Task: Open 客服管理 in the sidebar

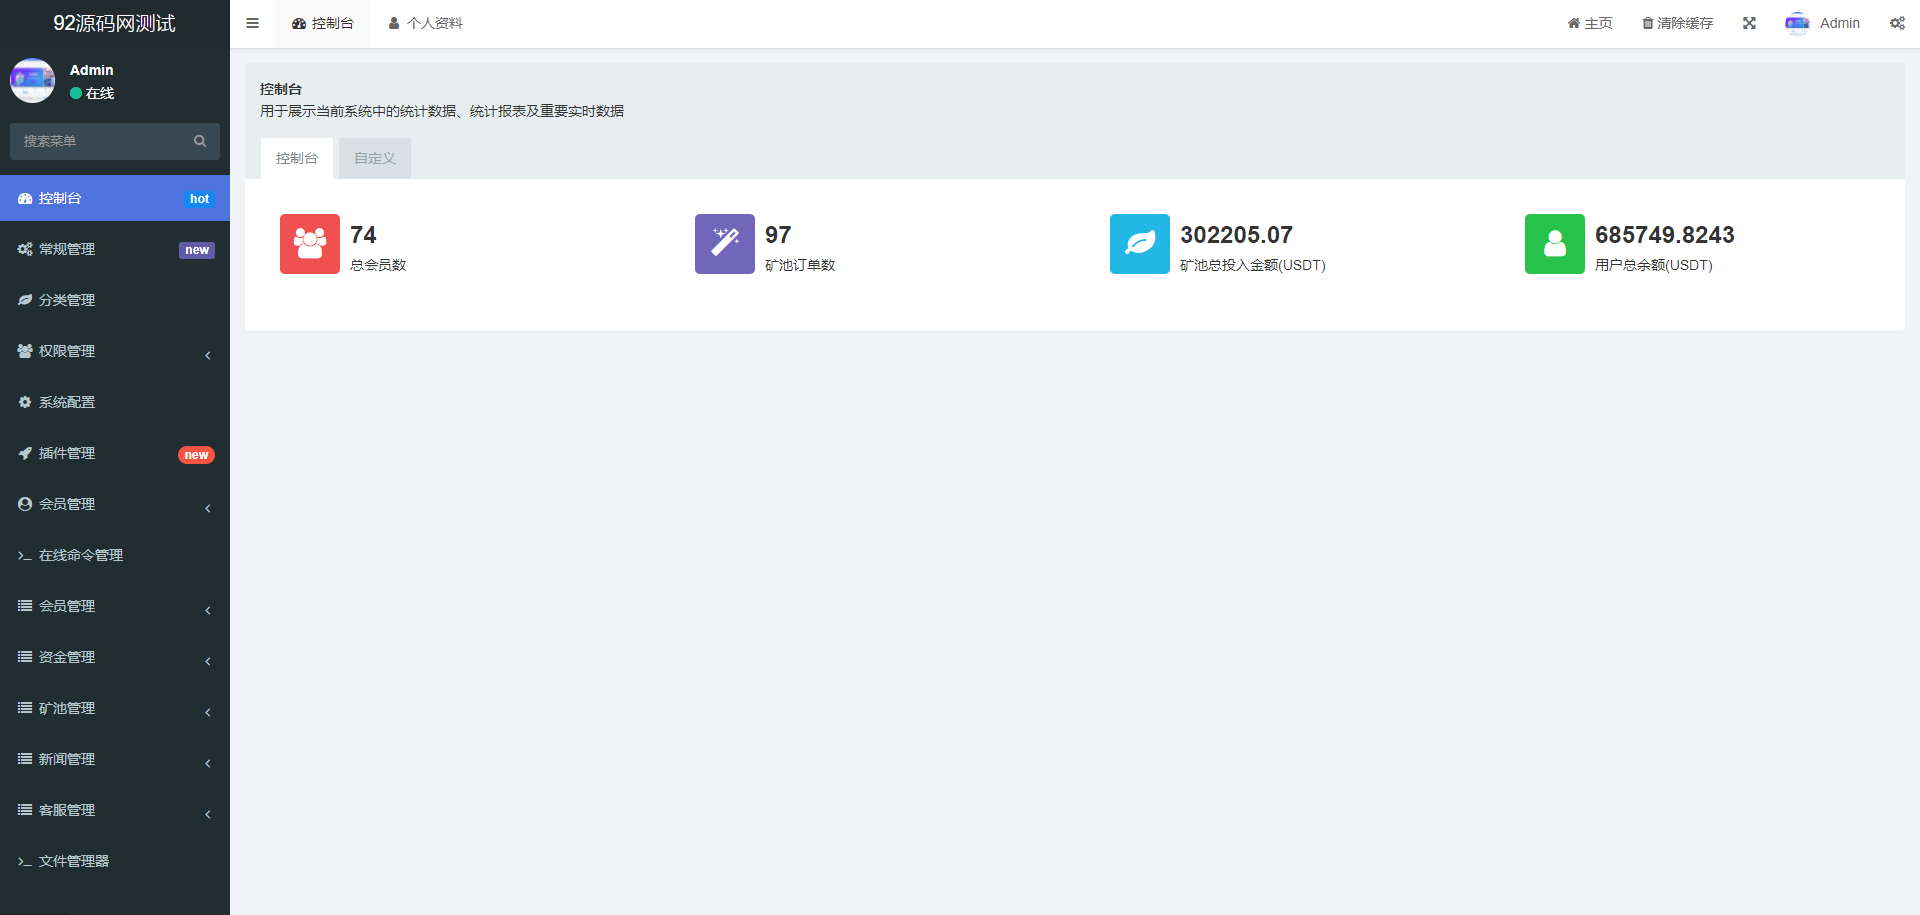Action: coord(115,810)
